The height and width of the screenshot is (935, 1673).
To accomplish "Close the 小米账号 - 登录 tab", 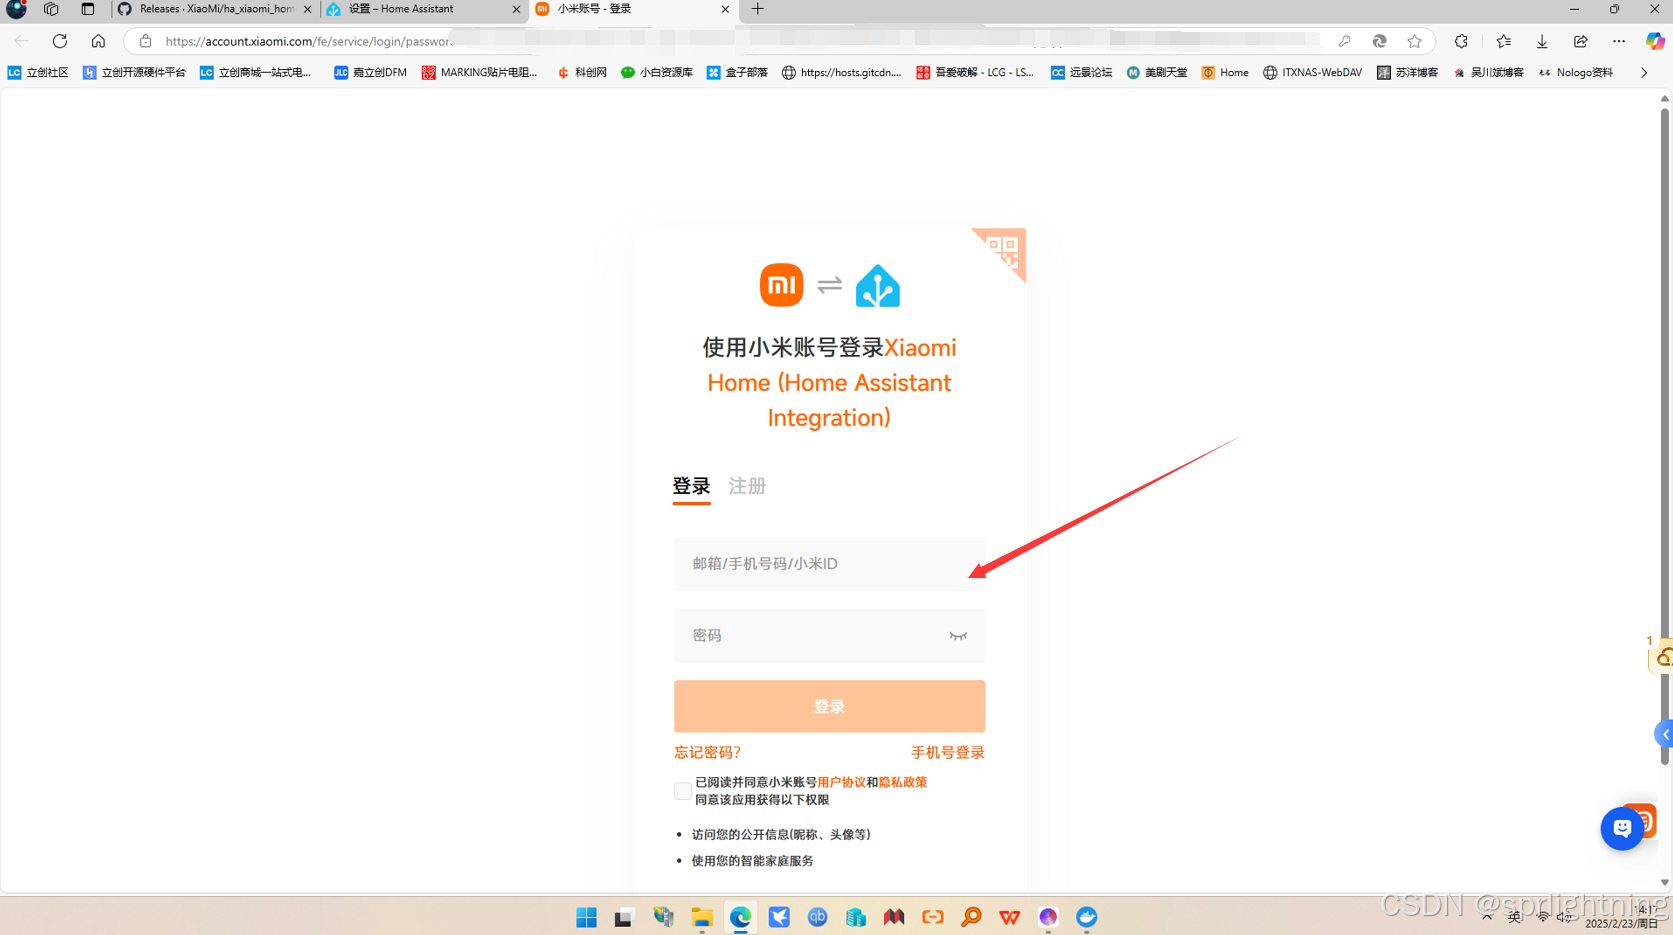I will click(725, 9).
